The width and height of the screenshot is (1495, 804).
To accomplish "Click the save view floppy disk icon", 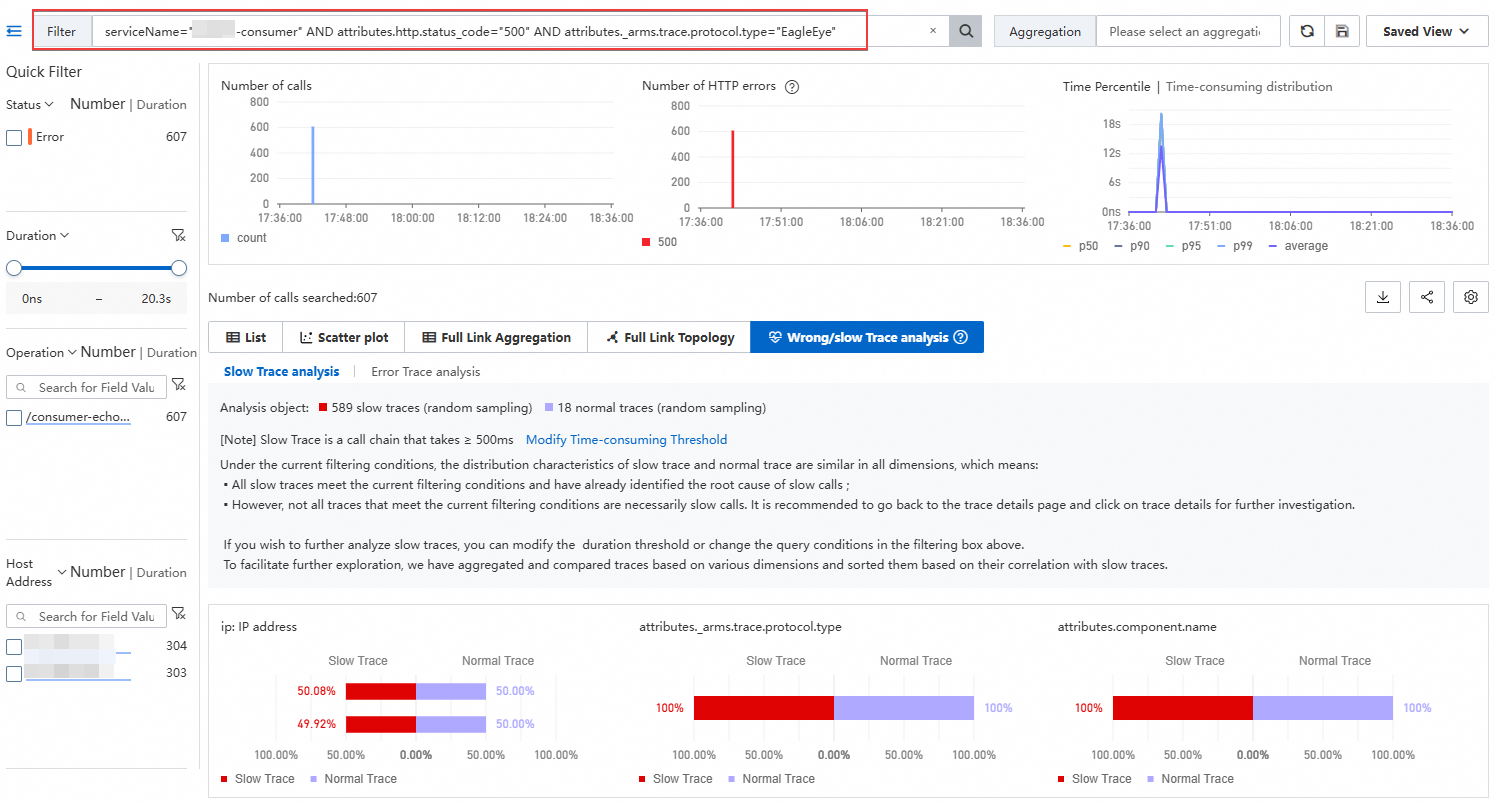I will 1341,31.
